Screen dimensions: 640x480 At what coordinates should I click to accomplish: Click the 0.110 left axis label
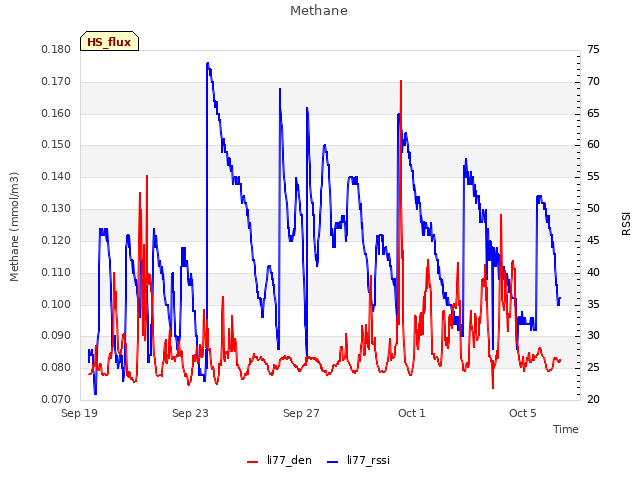point(56,272)
